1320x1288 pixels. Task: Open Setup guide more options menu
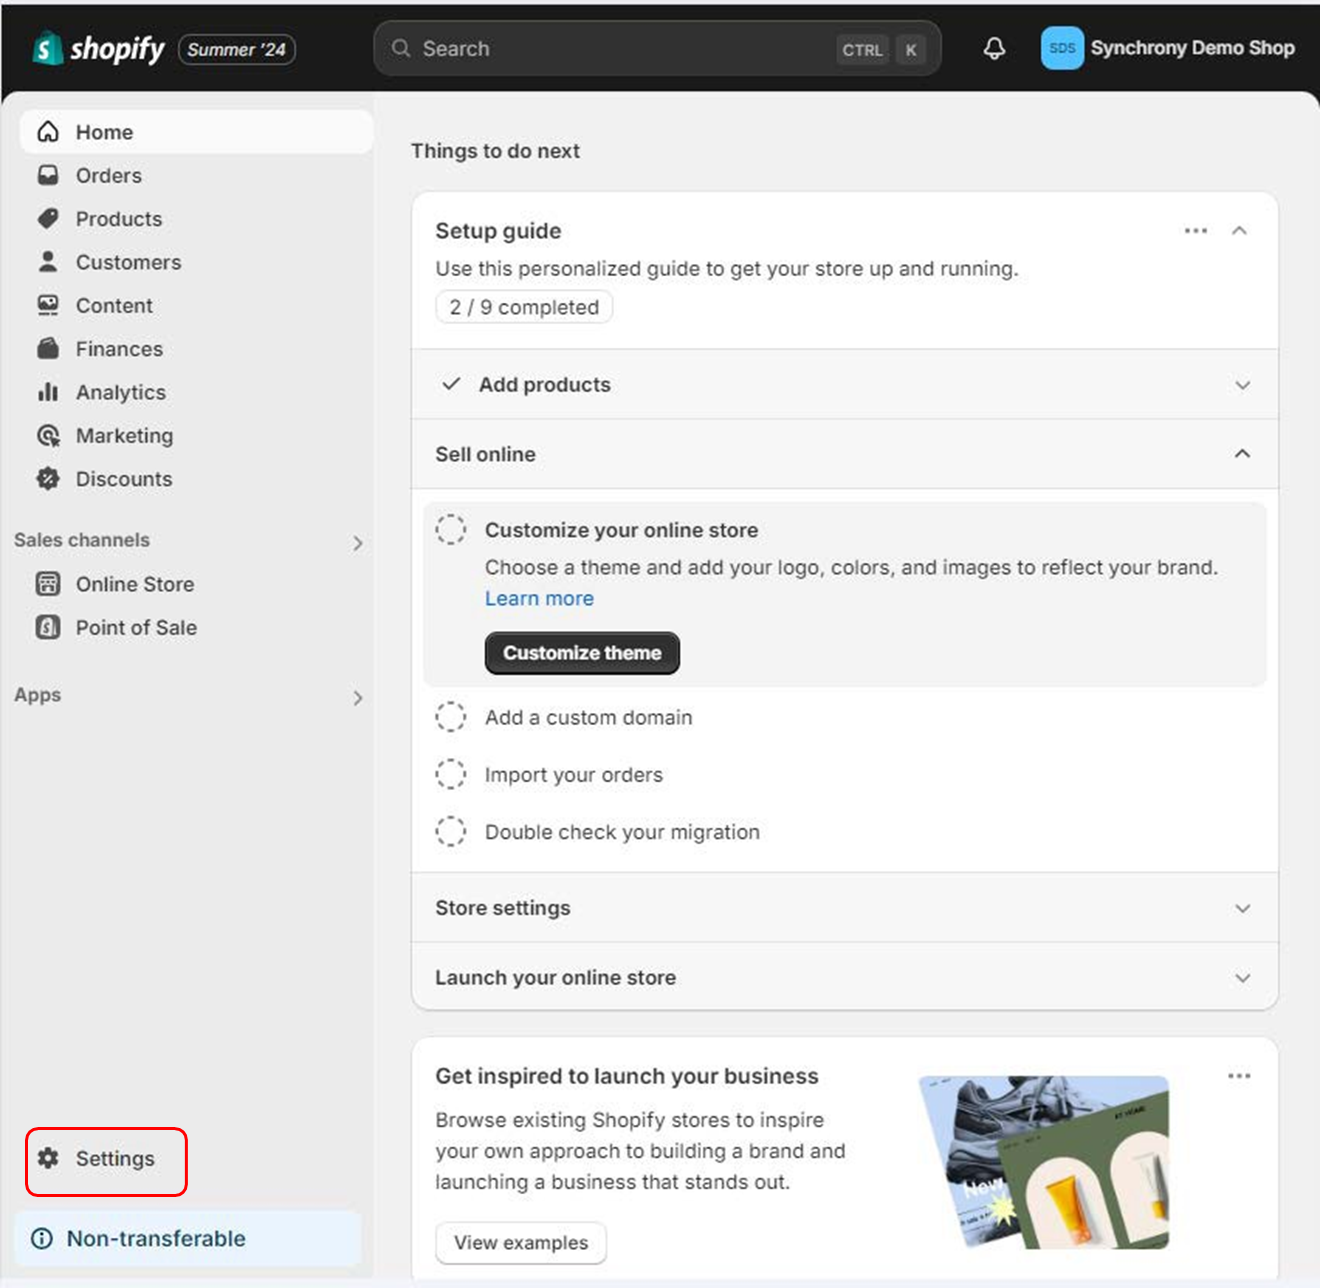click(1196, 230)
